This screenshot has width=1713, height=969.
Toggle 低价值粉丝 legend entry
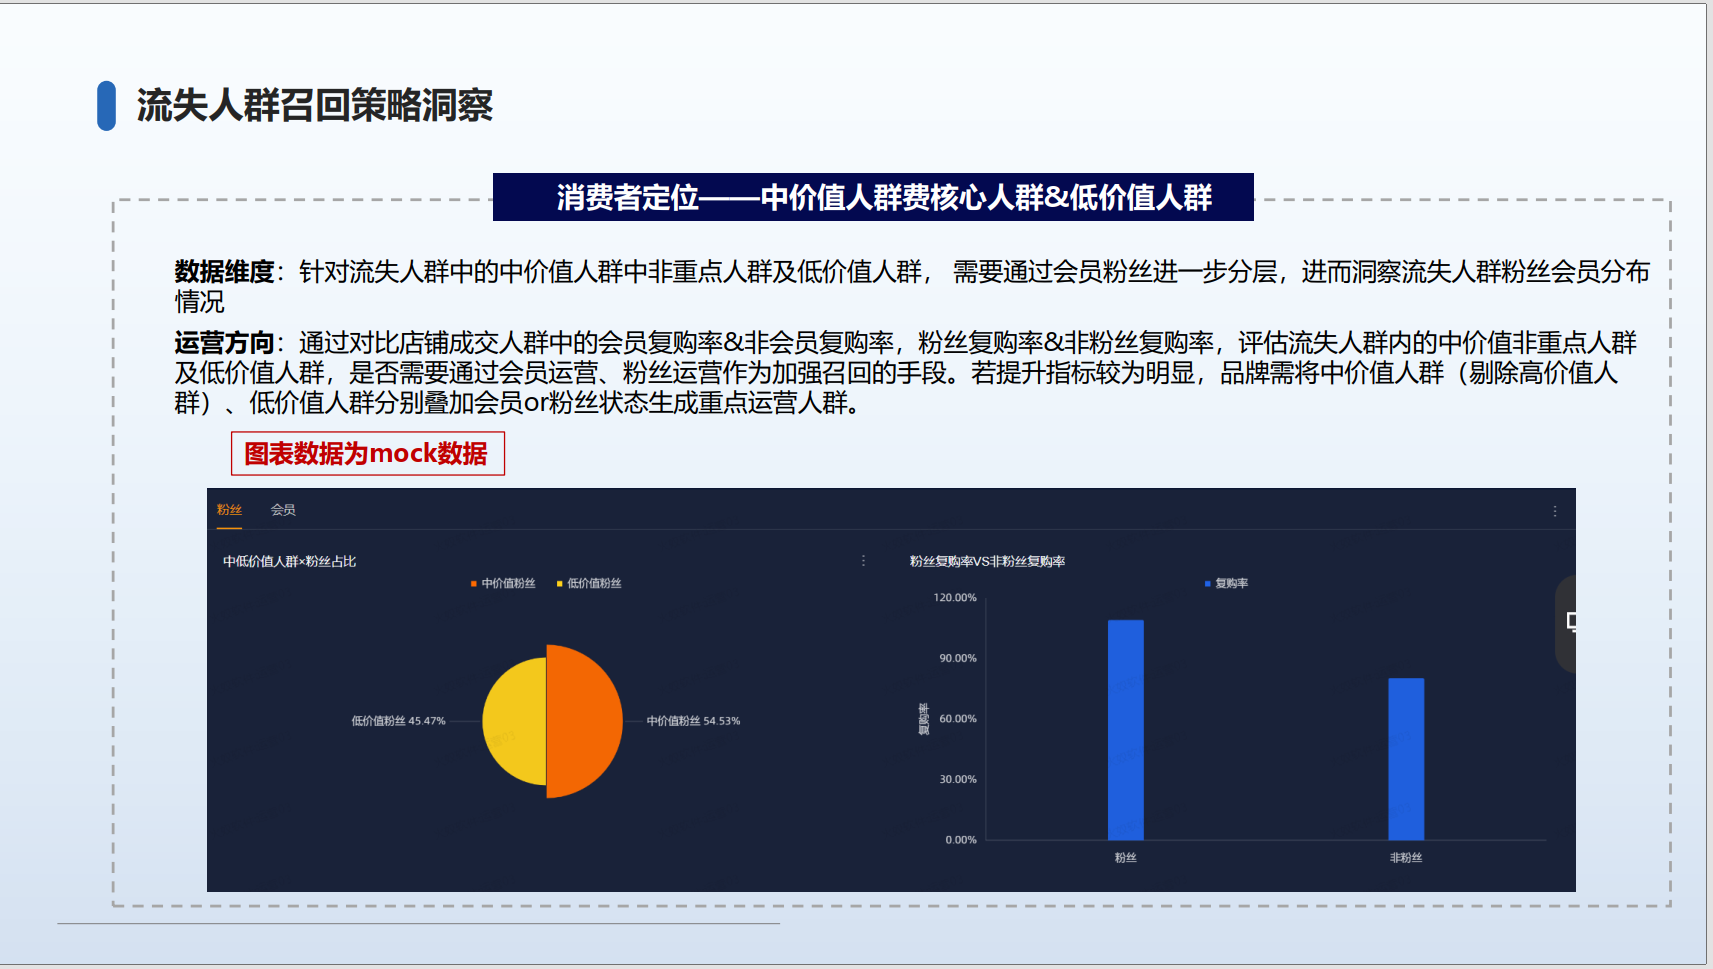[x=590, y=583]
